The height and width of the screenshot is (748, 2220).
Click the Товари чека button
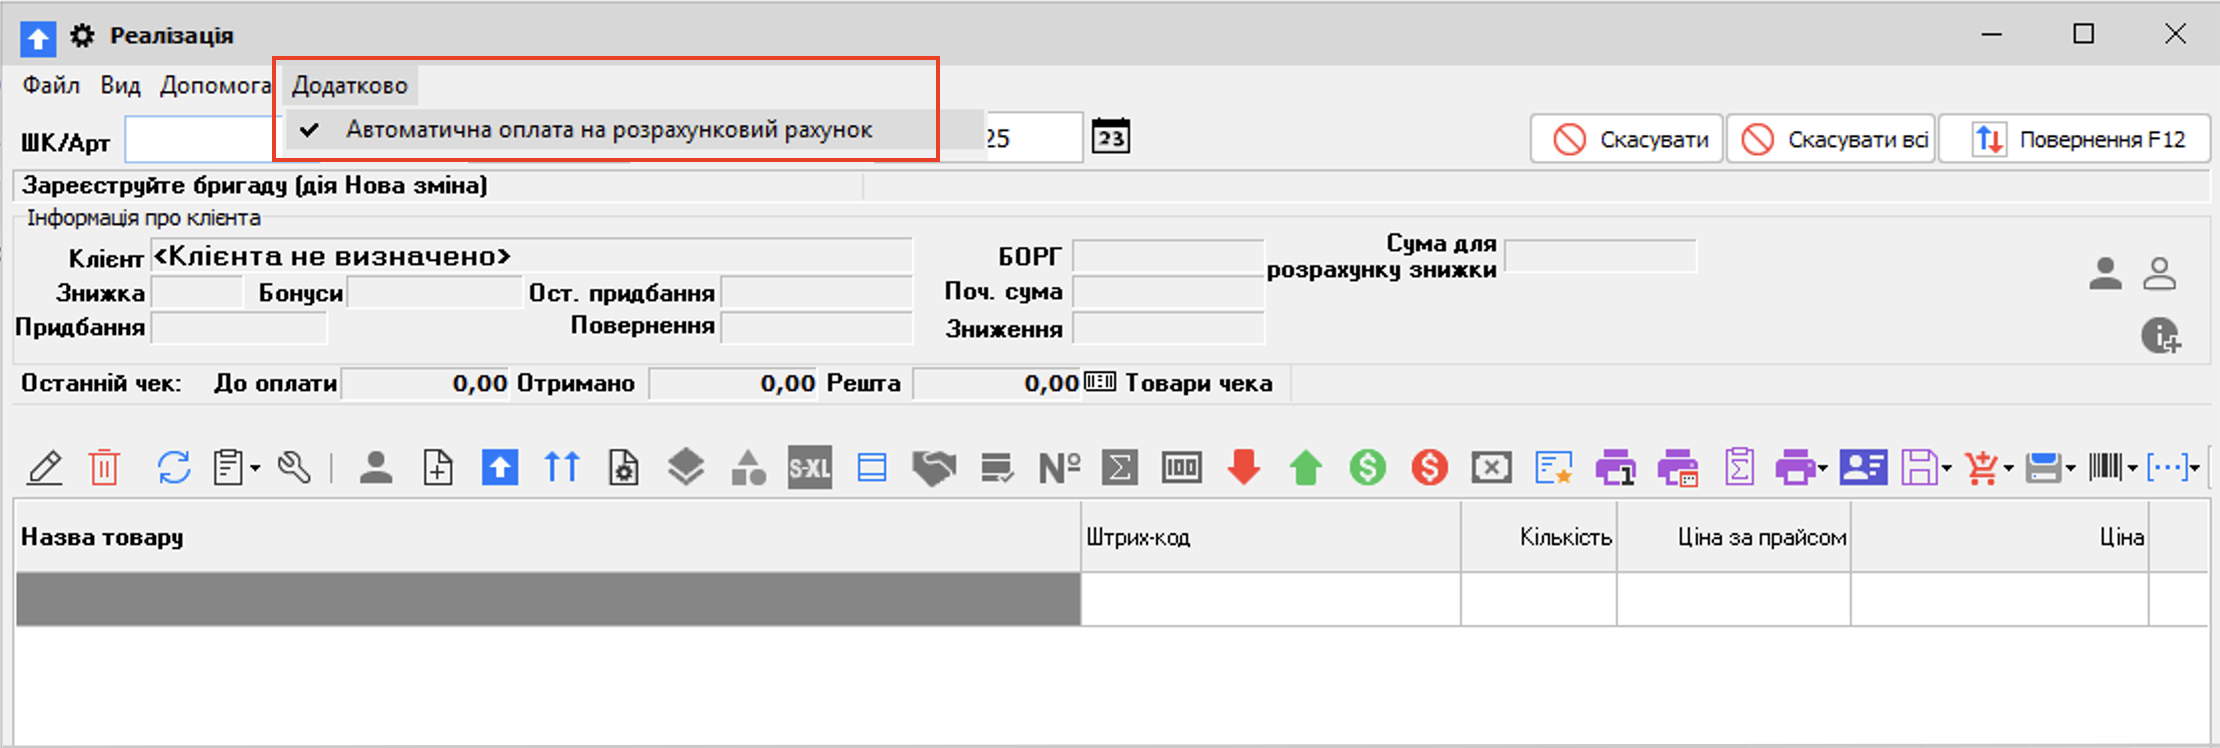pos(1179,383)
